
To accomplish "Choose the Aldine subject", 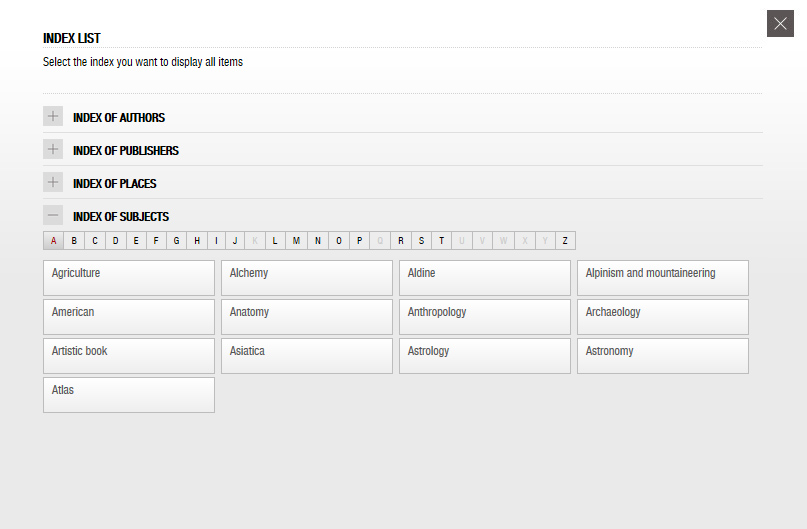I will pos(485,278).
